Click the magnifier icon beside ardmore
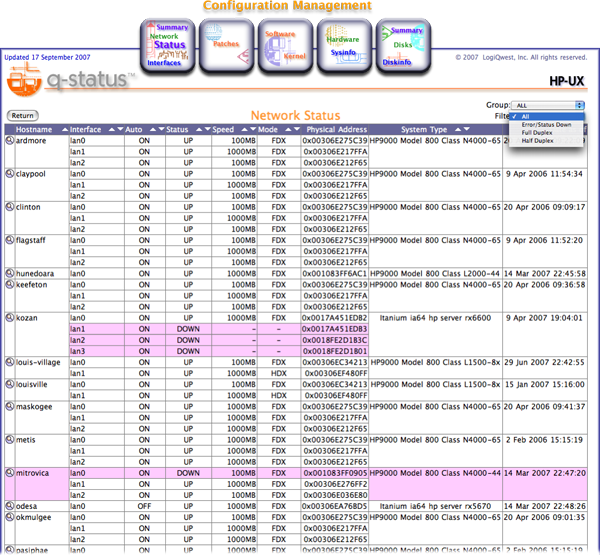Screen dimensions: 600x555 point(10,140)
